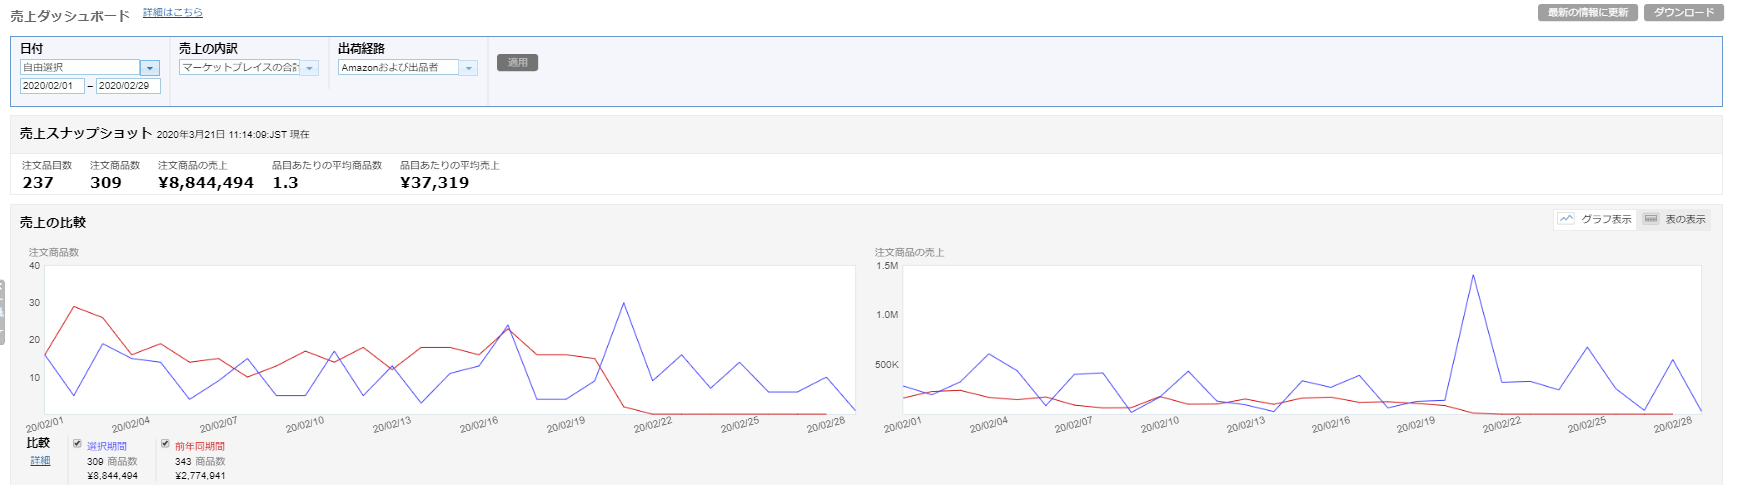Click the blue peak in the sales chart
Screen dimensions: 1743x495
pyautogui.click(x=1473, y=275)
